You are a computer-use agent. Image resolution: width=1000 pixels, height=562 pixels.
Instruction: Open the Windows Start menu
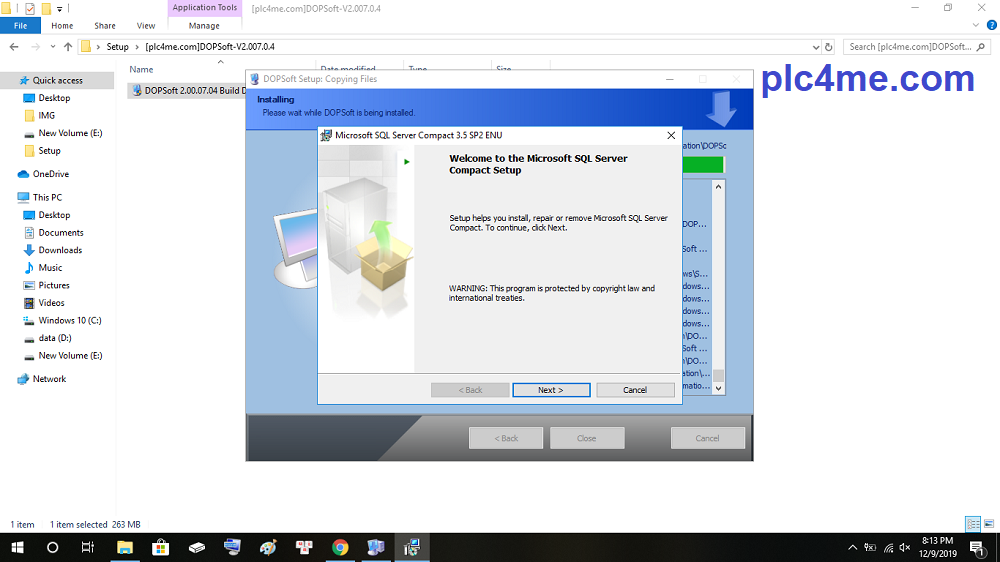pyautogui.click(x=17, y=547)
